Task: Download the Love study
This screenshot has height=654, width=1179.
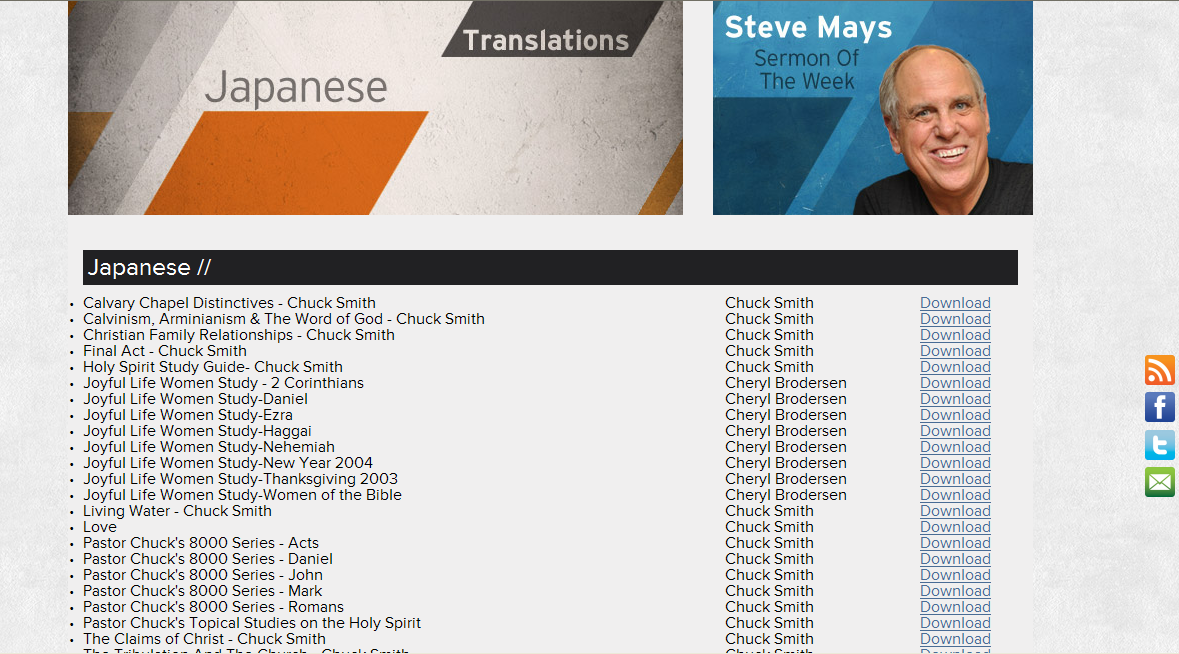Action: 955,527
